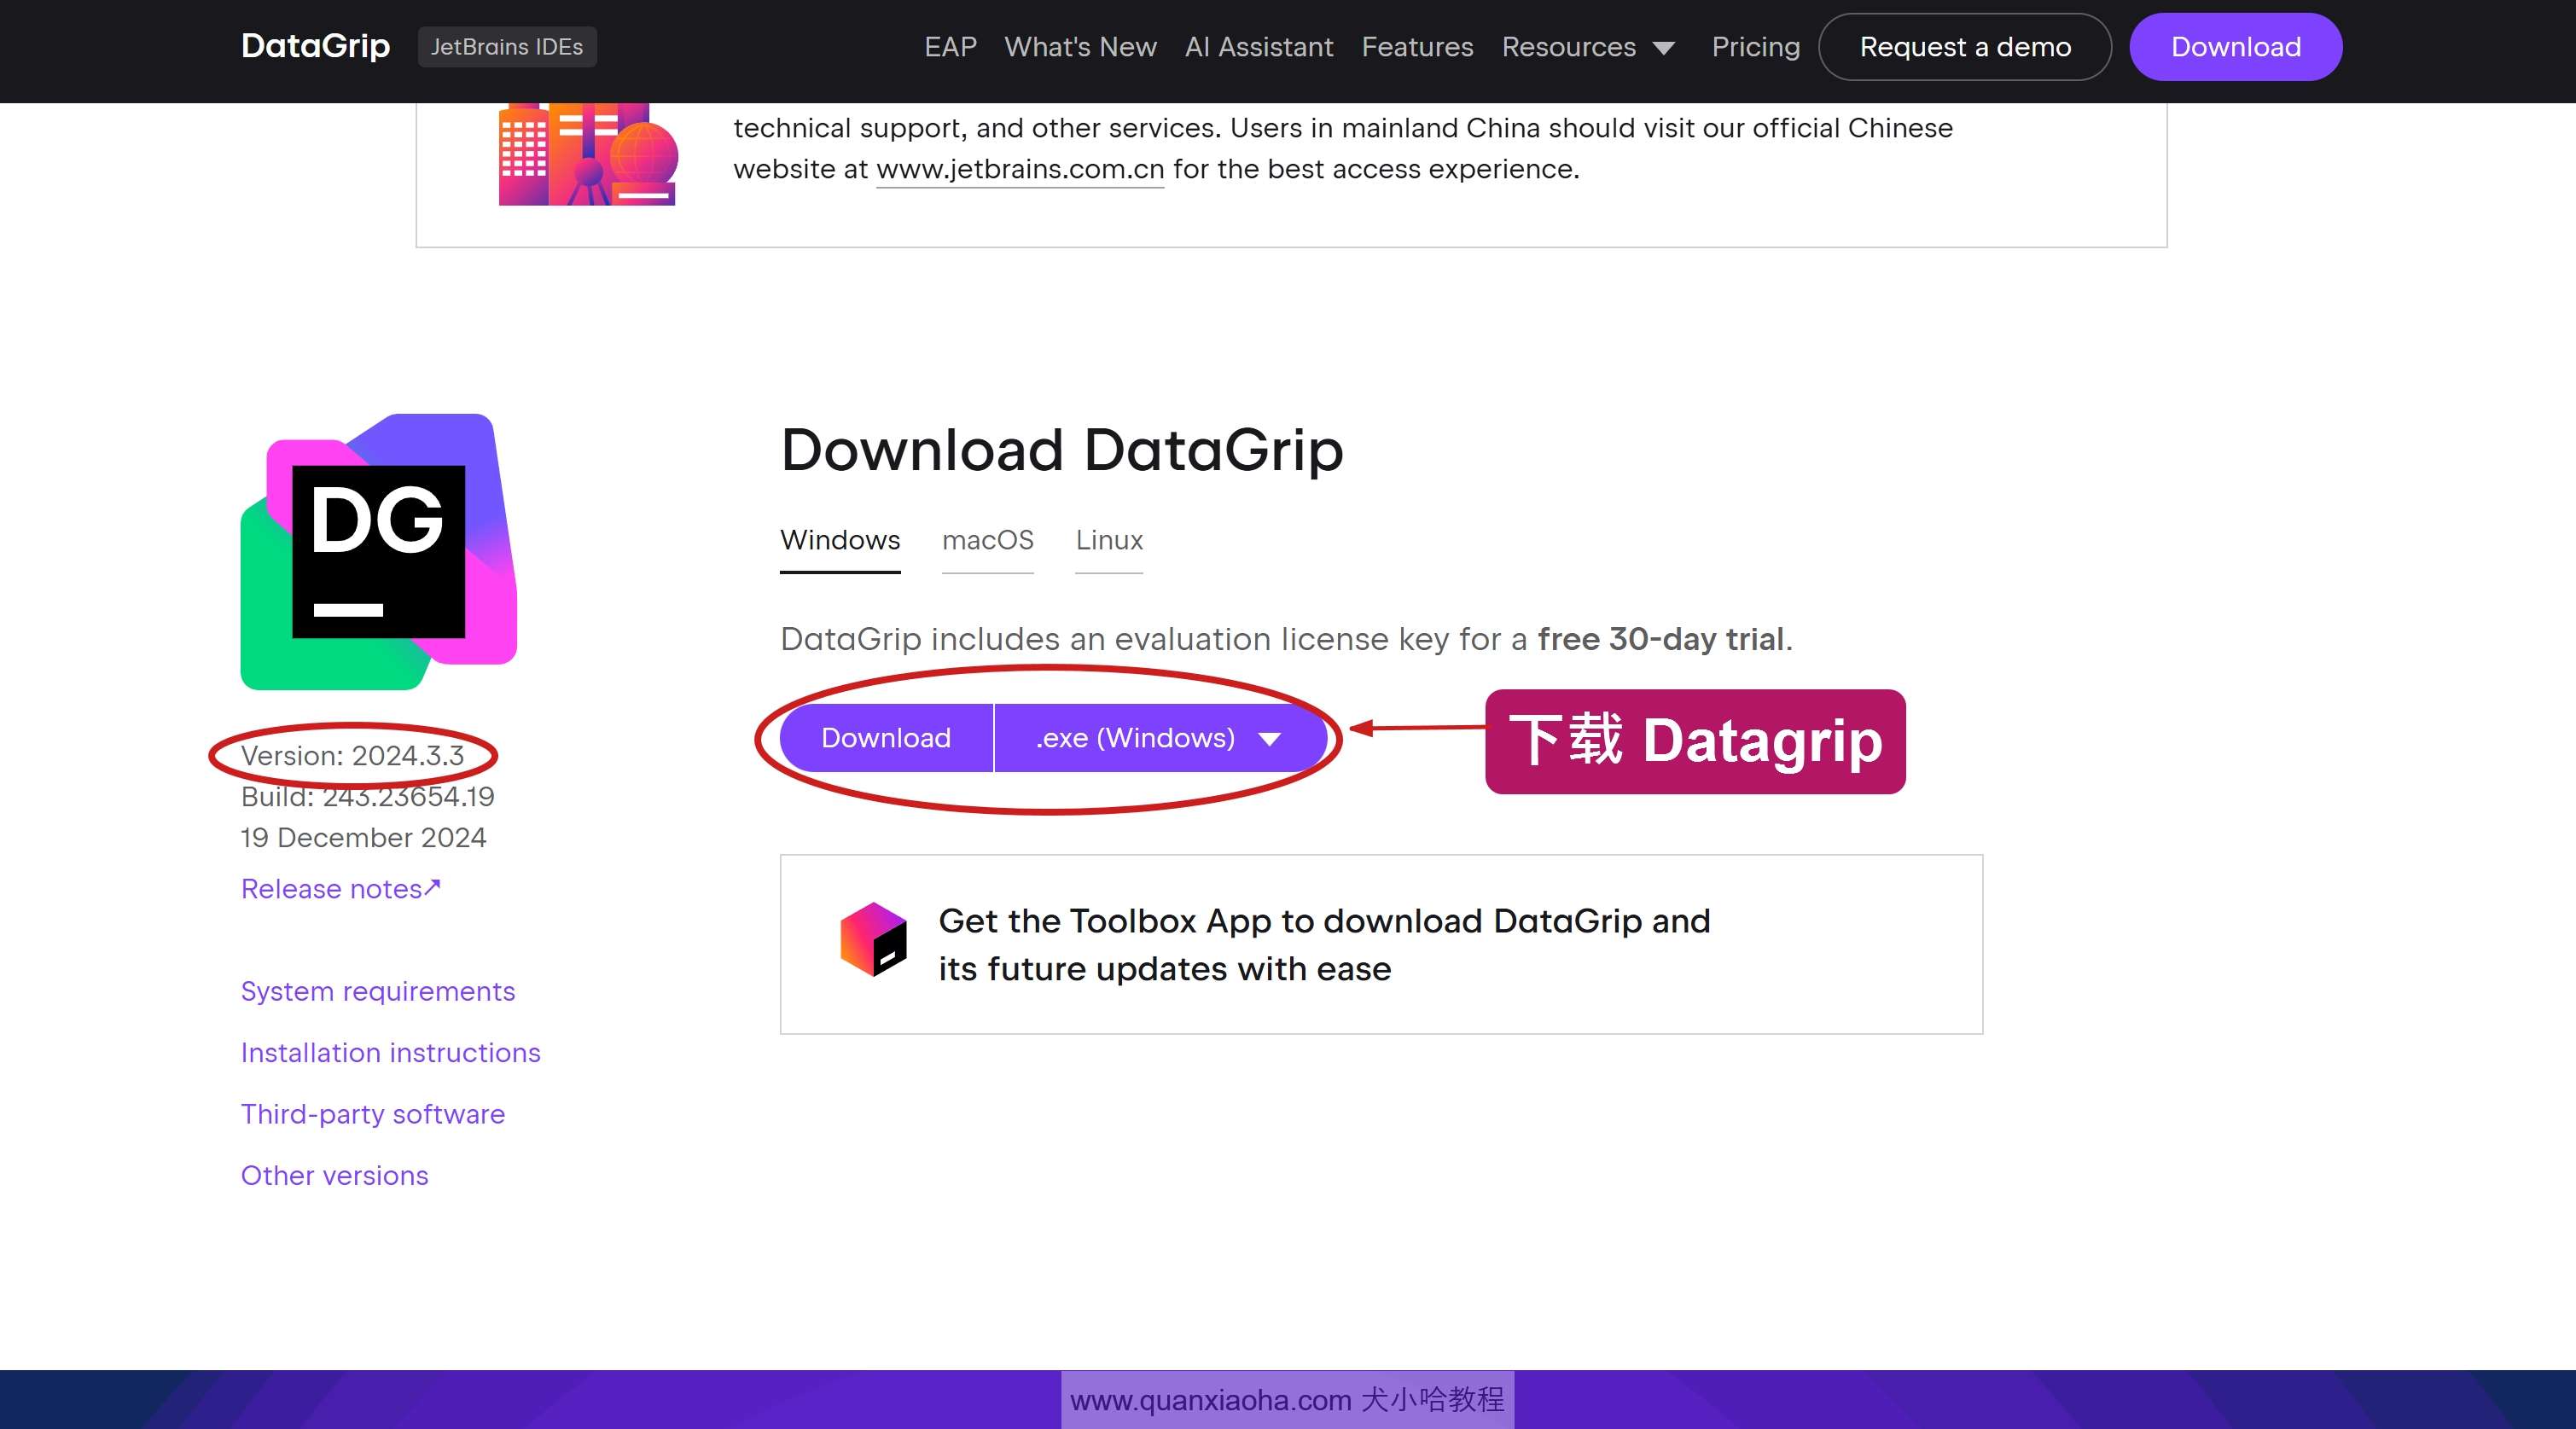Click the Windows tab toggle
This screenshot has width=2576, height=1429.
click(x=840, y=540)
